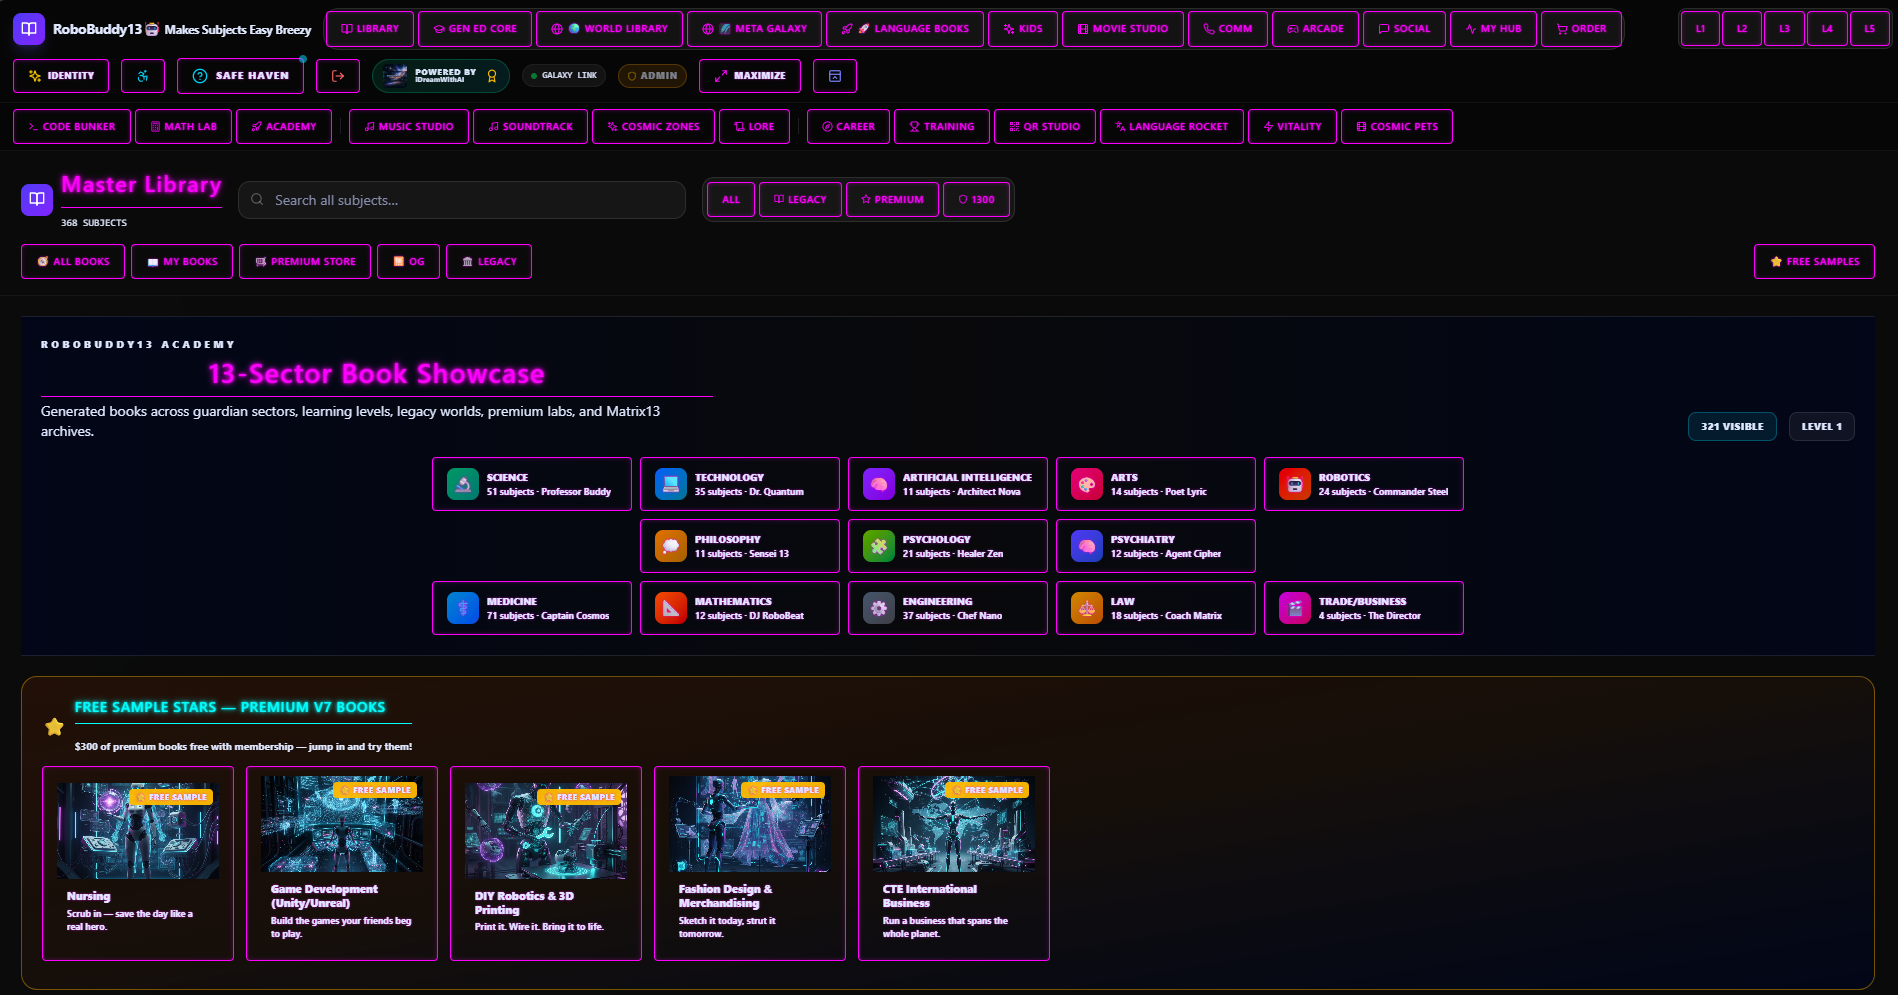Open the 321 Visible indicator

pyautogui.click(x=1732, y=426)
